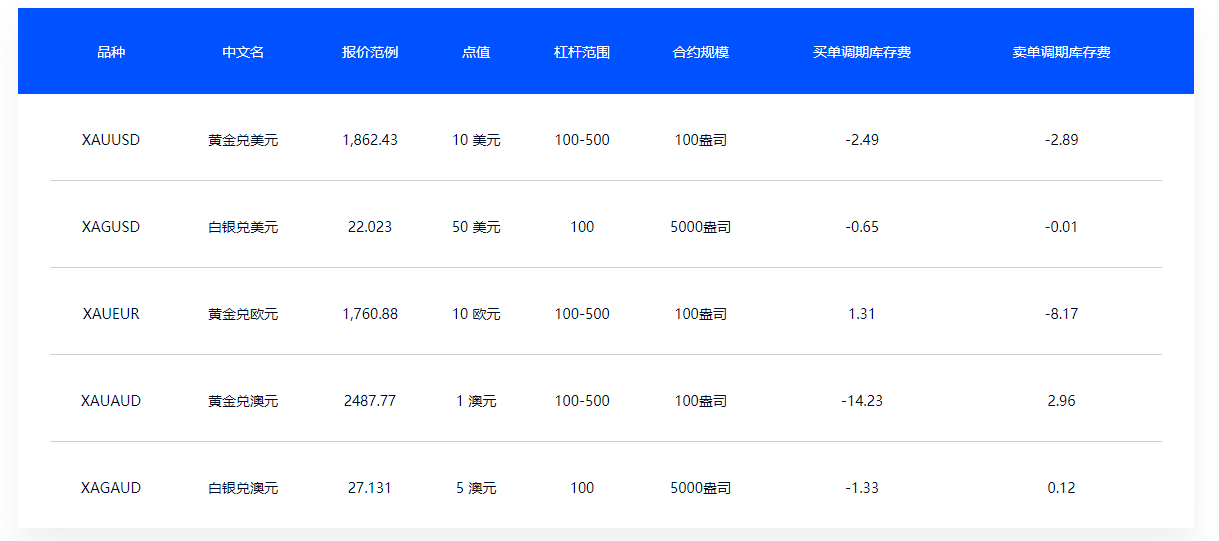Select the XAUUSD symbol cell
This screenshot has height=541, width=1219.
tap(111, 140)
